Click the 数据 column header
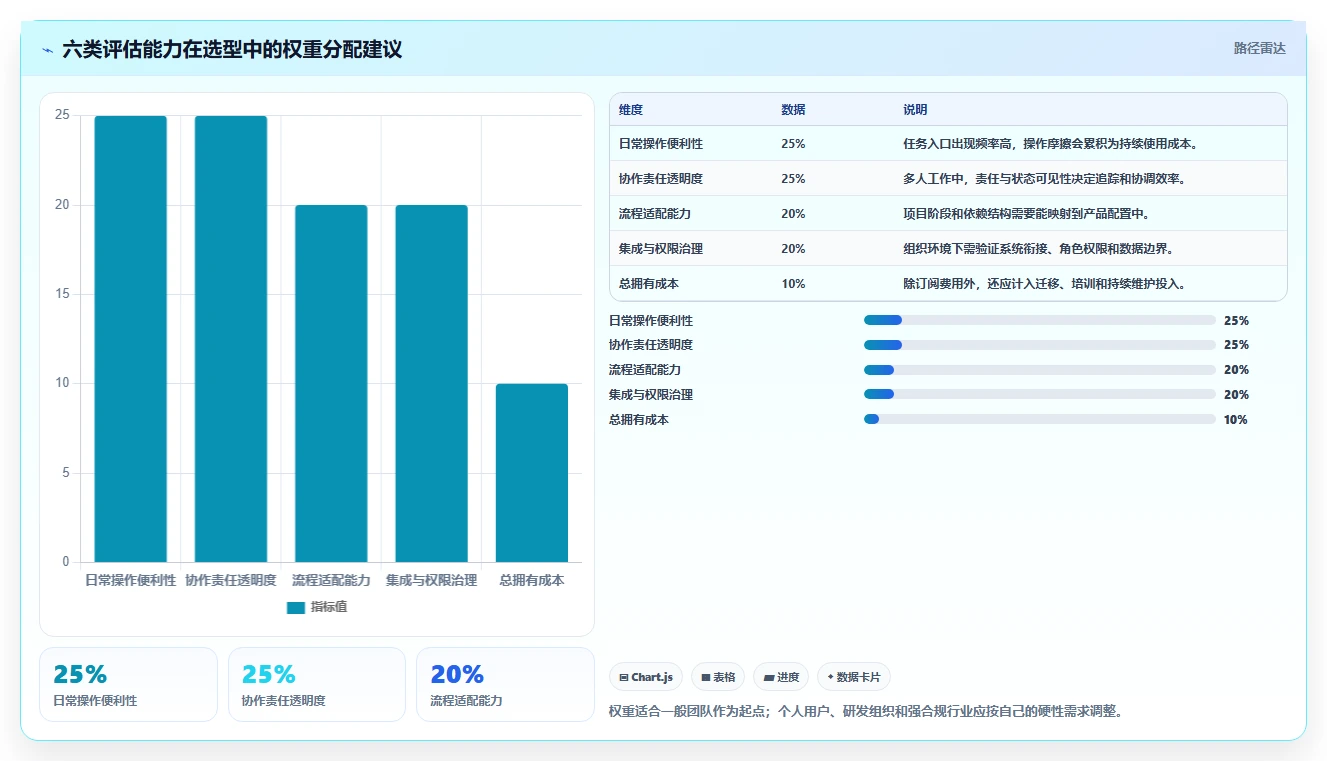The image size is (1327, 761). 793,110
